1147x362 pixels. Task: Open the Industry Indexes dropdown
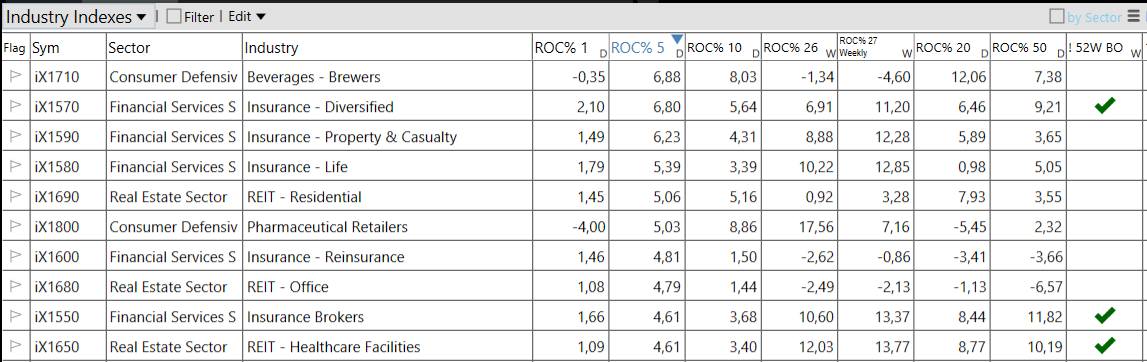pos(78,17)
